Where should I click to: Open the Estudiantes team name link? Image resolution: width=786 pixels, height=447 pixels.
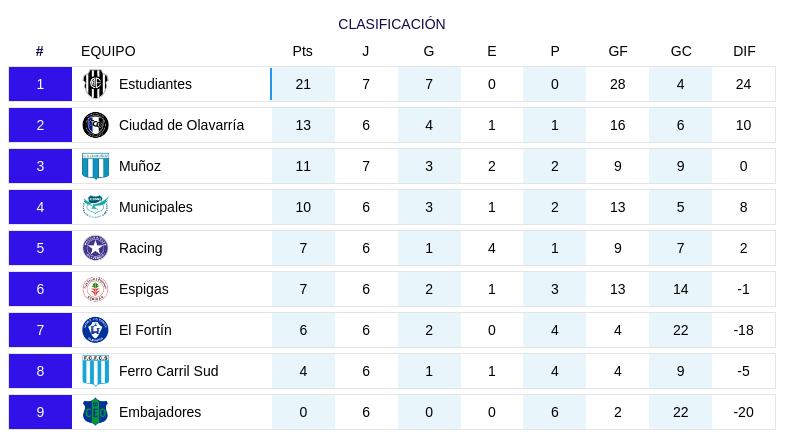coord(155,84)
